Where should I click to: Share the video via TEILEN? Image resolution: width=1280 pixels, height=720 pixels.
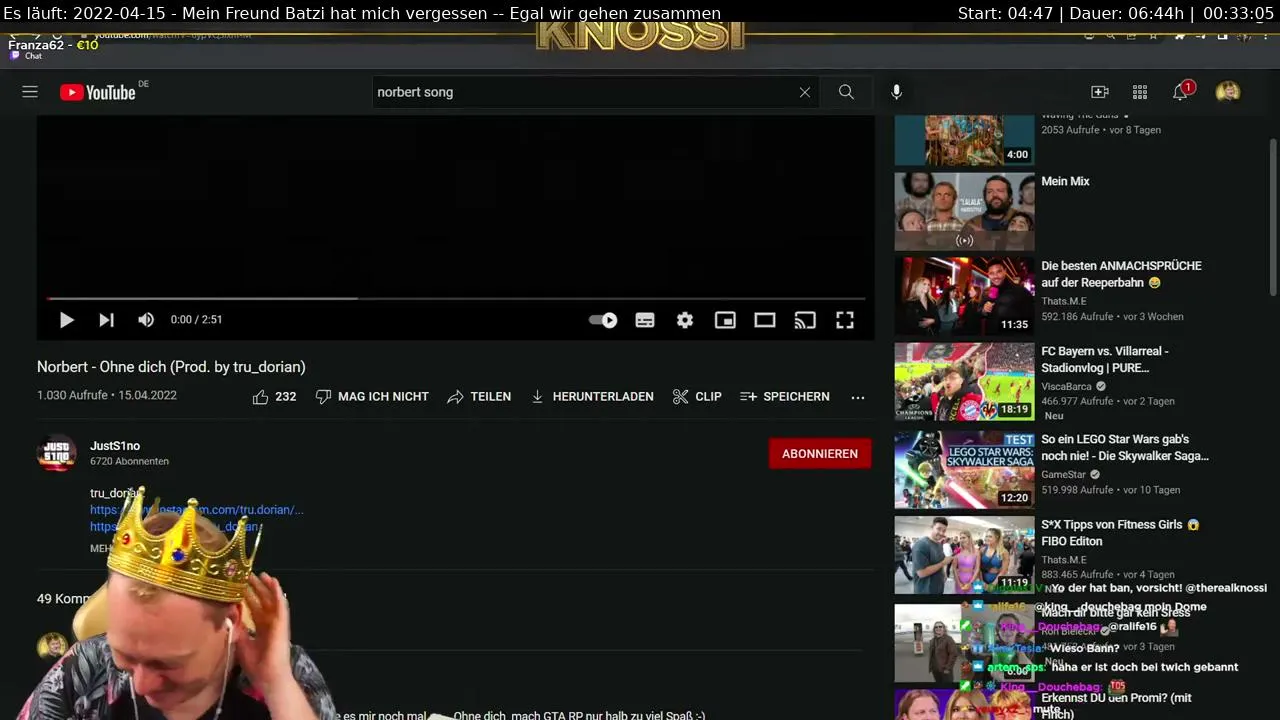click(x=479, y=397)
